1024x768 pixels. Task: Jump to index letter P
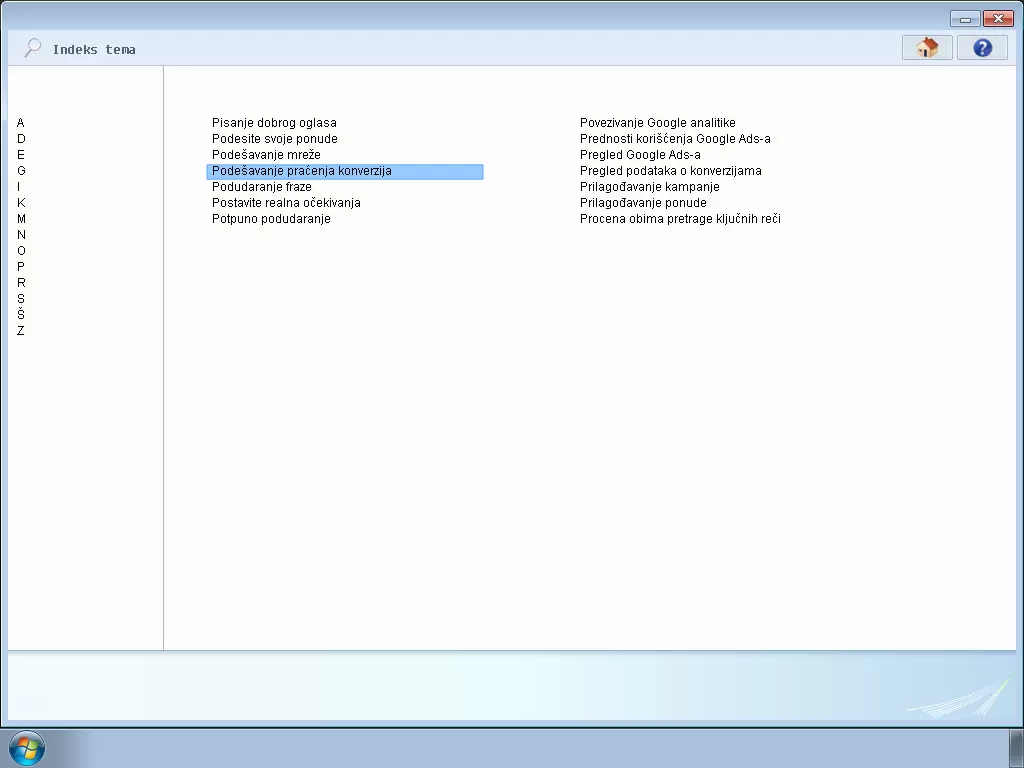[x=21, y=266]
